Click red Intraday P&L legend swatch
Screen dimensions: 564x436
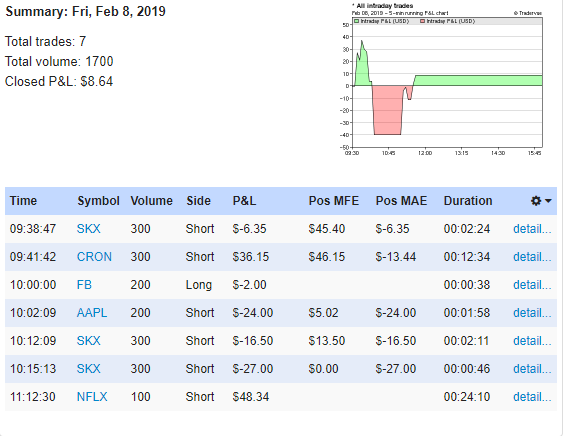click(423, 21)
